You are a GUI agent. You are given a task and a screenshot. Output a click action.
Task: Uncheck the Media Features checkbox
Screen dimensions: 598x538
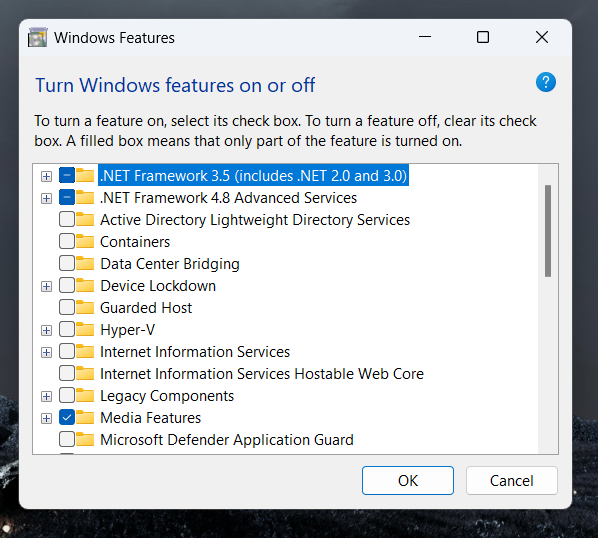pyautogui.click(x=67, y=418)
